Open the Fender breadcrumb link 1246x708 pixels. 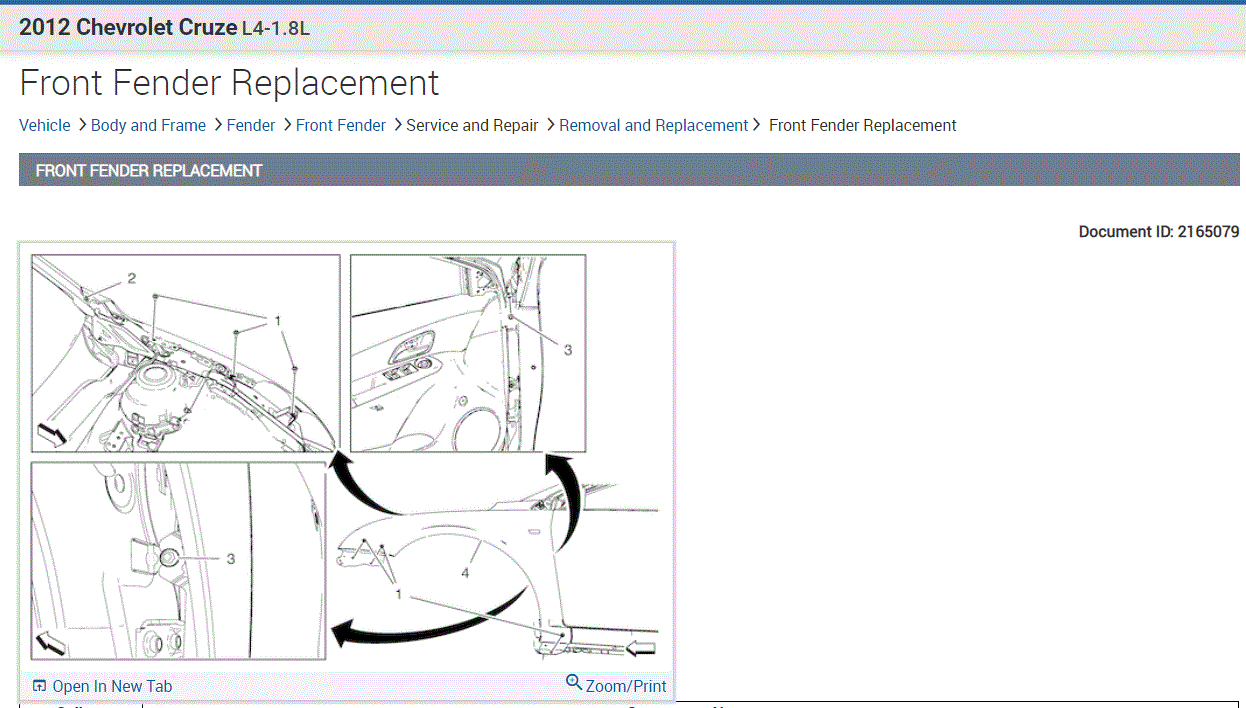point(251,125)
